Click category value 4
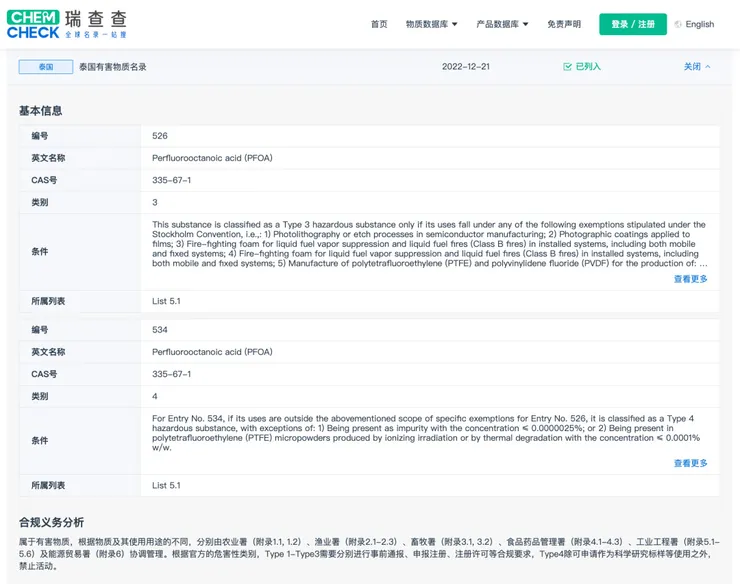The height and width of the screenshot is (584, 740). (155, 397)
